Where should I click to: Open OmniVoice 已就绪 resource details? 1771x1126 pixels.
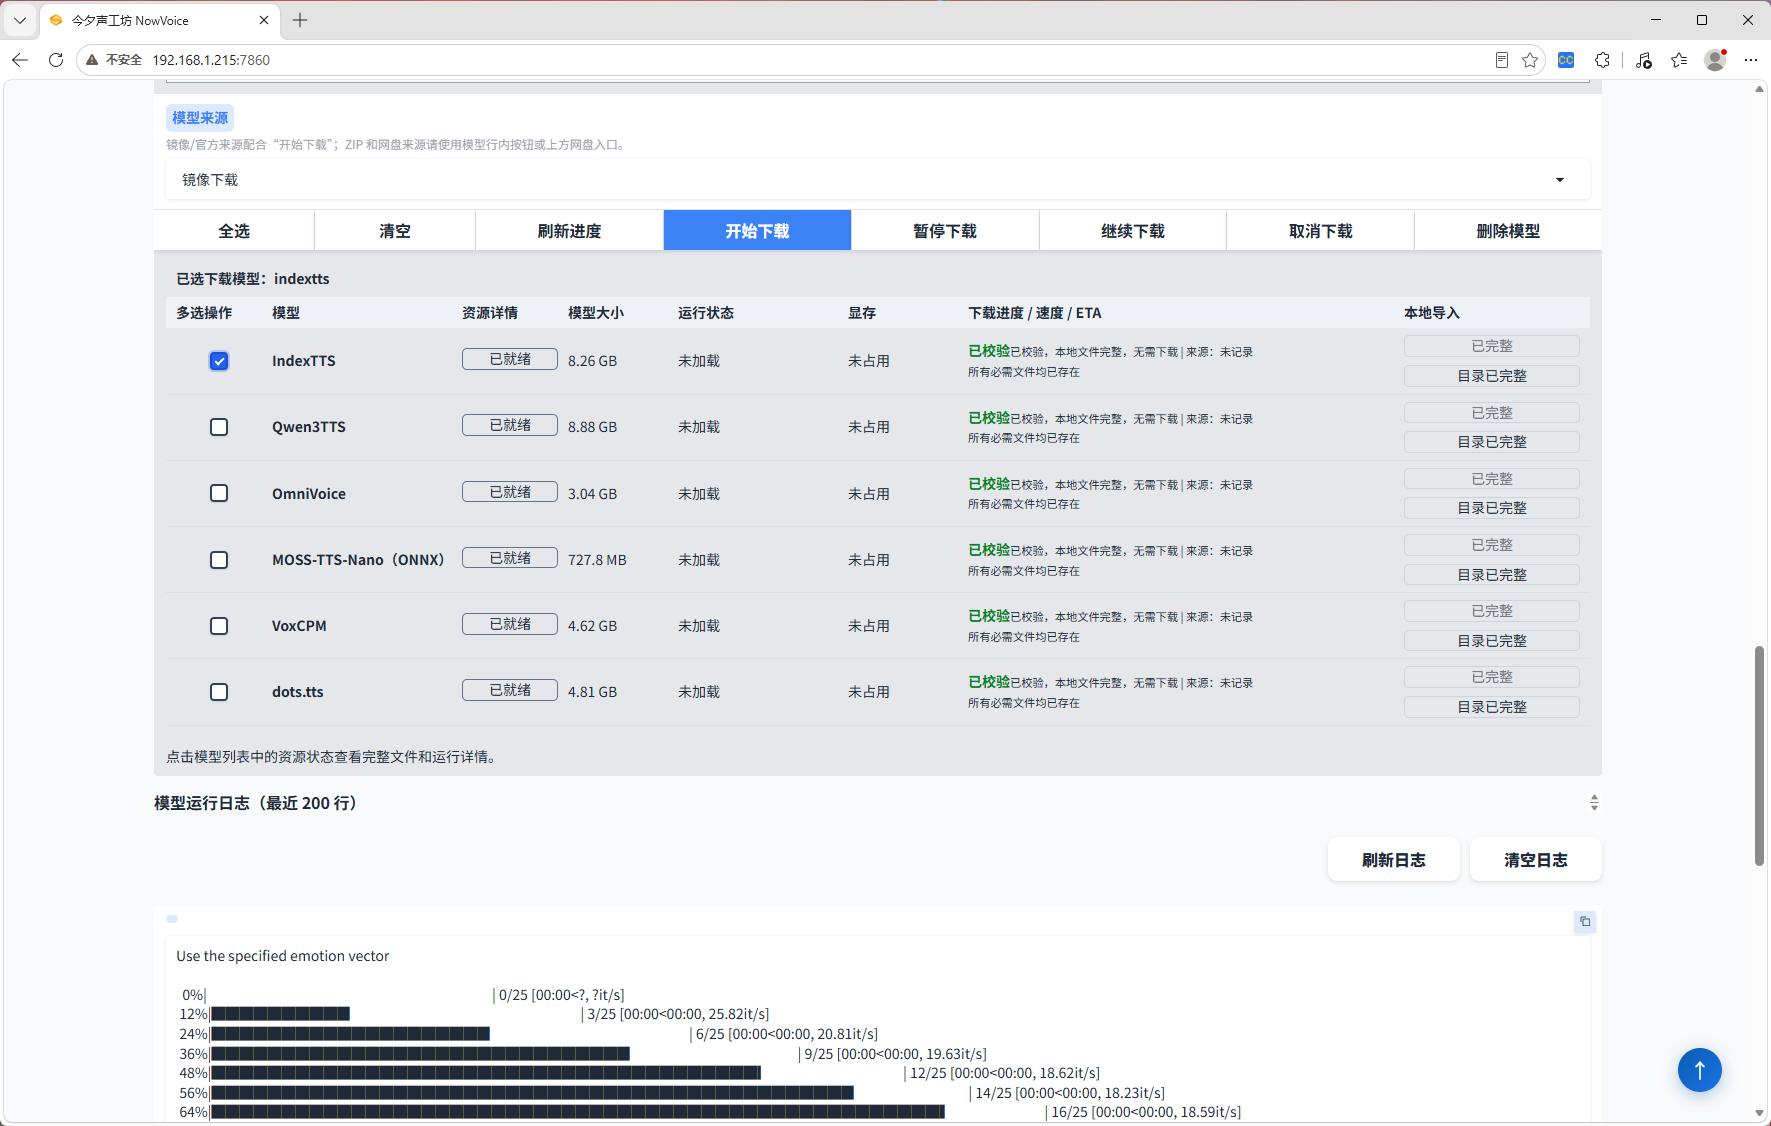tap(510, 492)
